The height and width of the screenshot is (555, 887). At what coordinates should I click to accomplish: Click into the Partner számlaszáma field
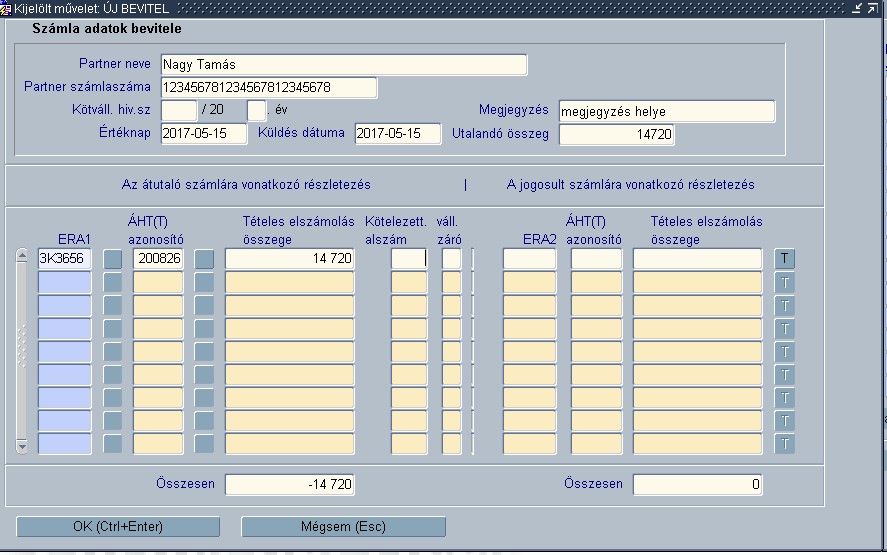[x=269, y=88]
